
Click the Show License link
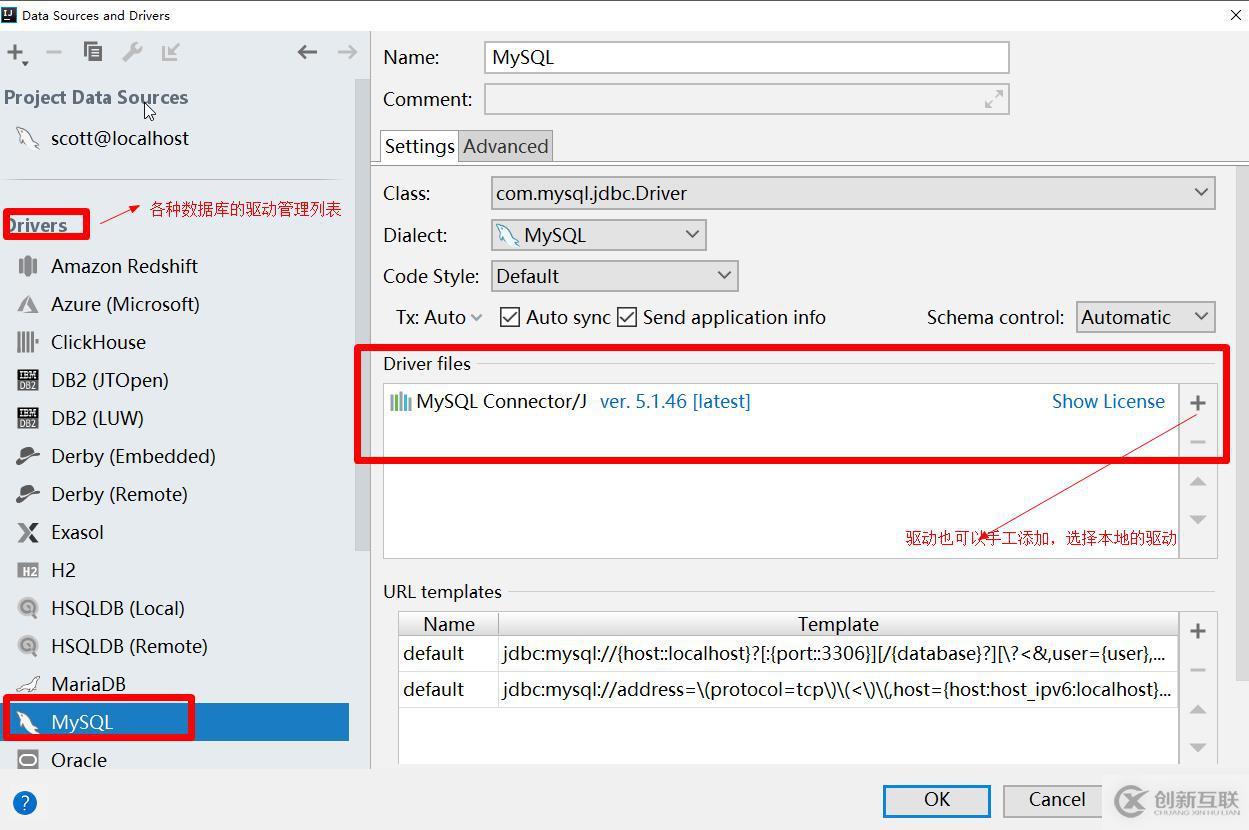[1108, 401]
